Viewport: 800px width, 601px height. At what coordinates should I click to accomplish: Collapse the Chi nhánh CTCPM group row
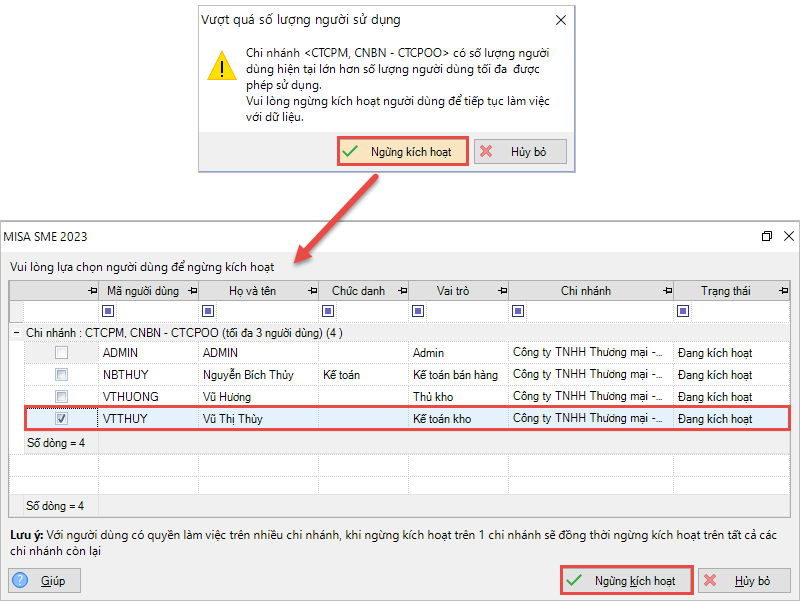pyautogui.click(x=17, y=332)
